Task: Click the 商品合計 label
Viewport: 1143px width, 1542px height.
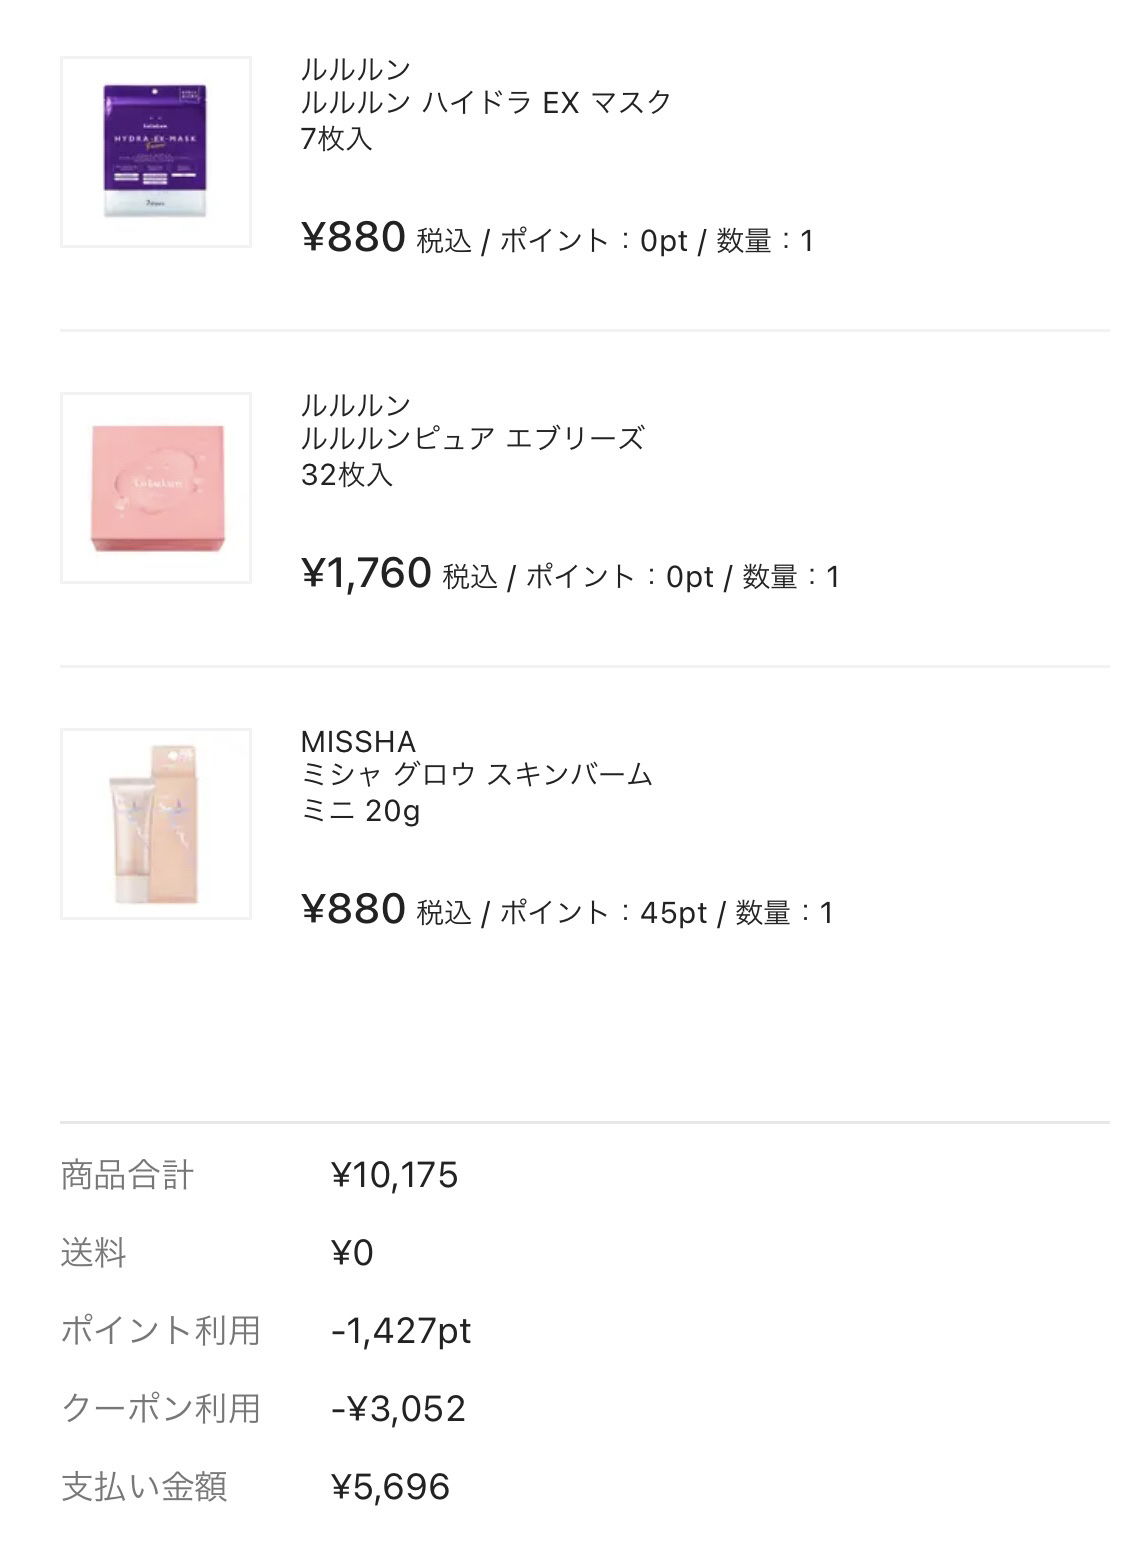Action: pyautogui.click(x=127, y=1175)
